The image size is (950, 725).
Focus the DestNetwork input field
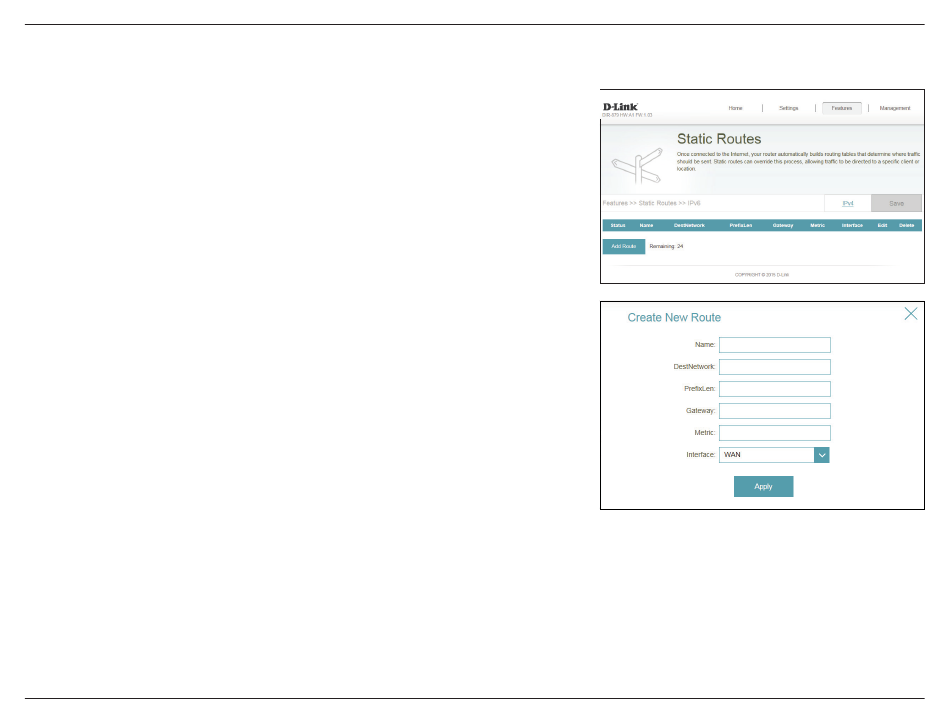(x=774, y=366)
